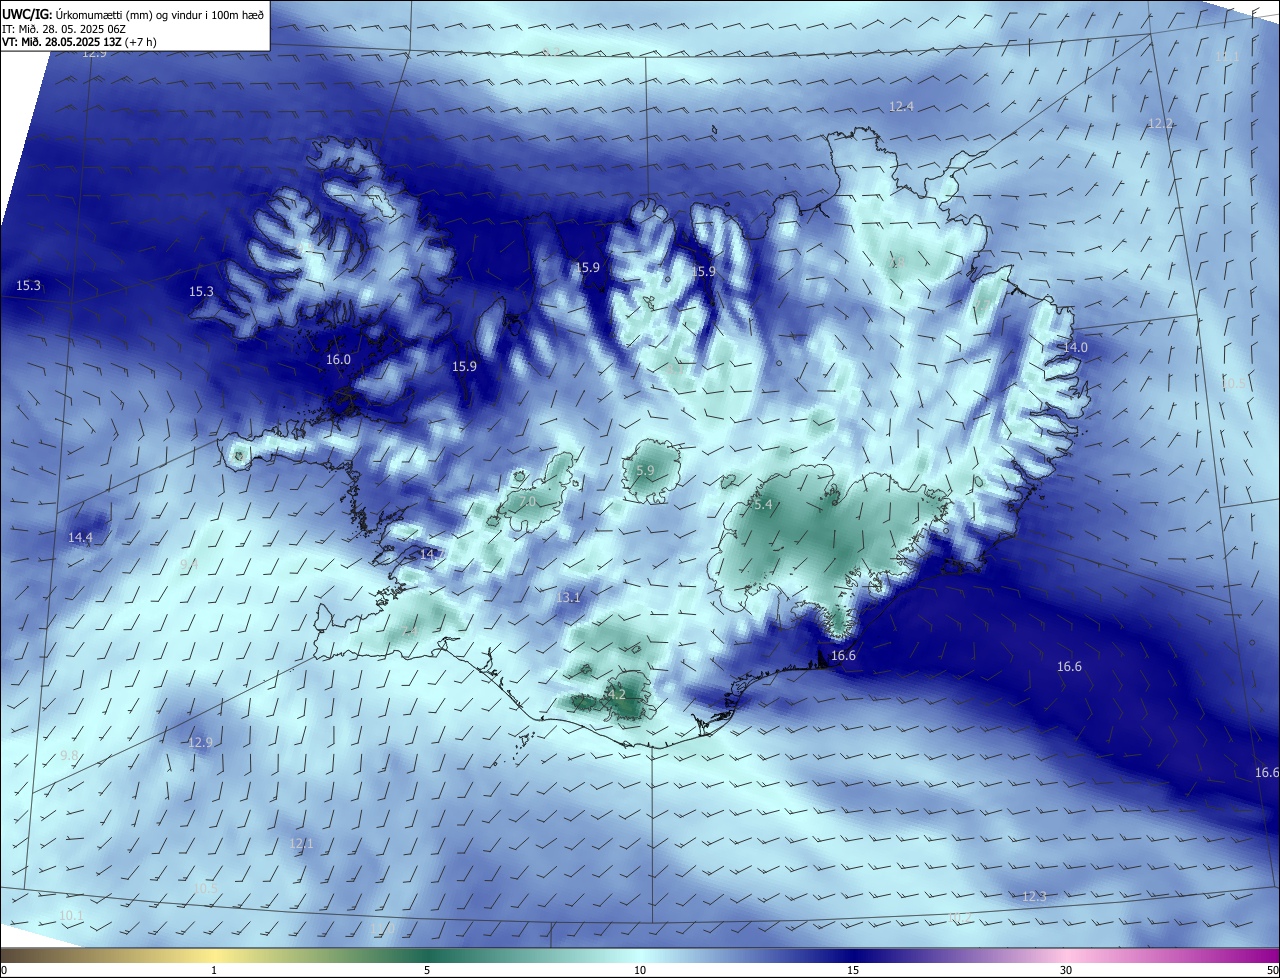This screenshot has height=978, width=1280.
Task: Click the 4.2 value on Mýrdalsjökull glacier
Action: pyautogui.click(x=617, y=694)
